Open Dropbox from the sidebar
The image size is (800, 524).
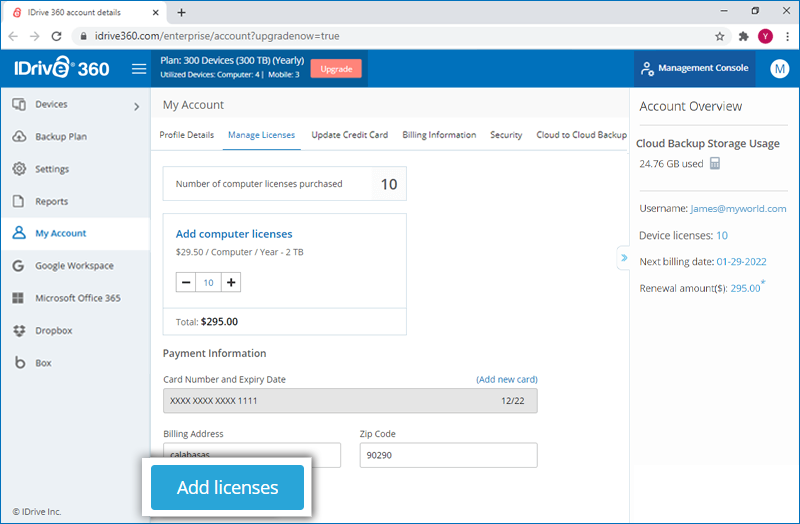coord(54,330)
